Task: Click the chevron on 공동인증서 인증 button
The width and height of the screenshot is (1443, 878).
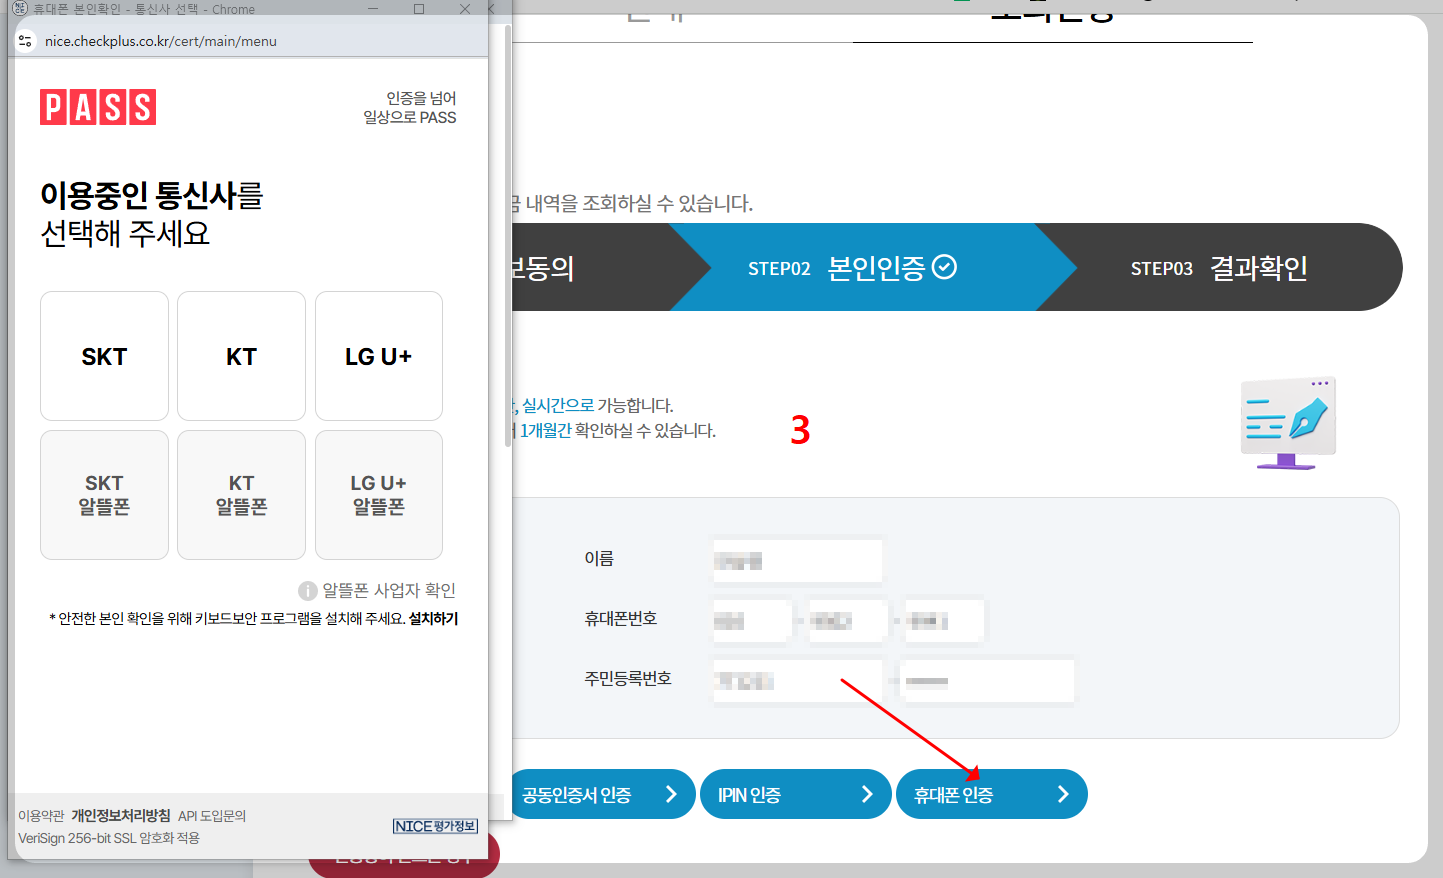Action: click(671, 794)
